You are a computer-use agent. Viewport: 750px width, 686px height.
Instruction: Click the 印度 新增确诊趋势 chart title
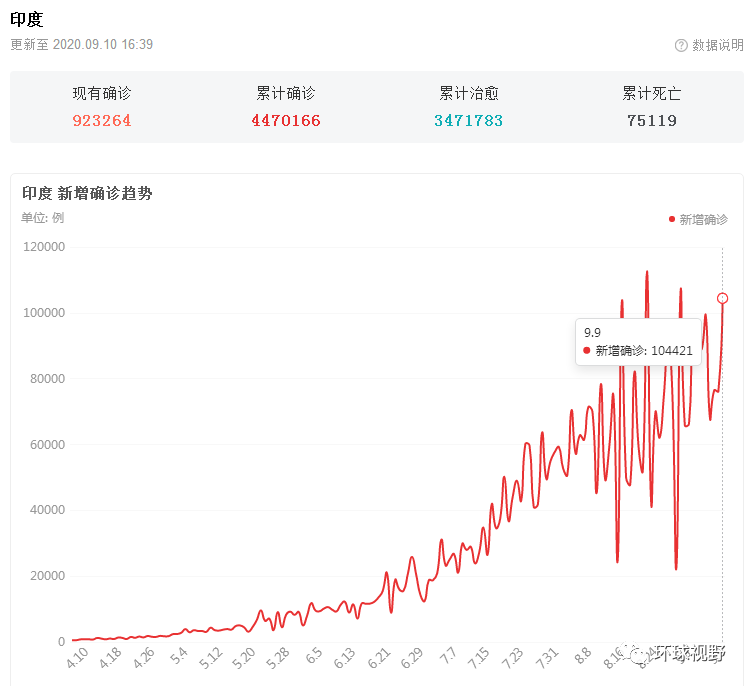point(87,193)
